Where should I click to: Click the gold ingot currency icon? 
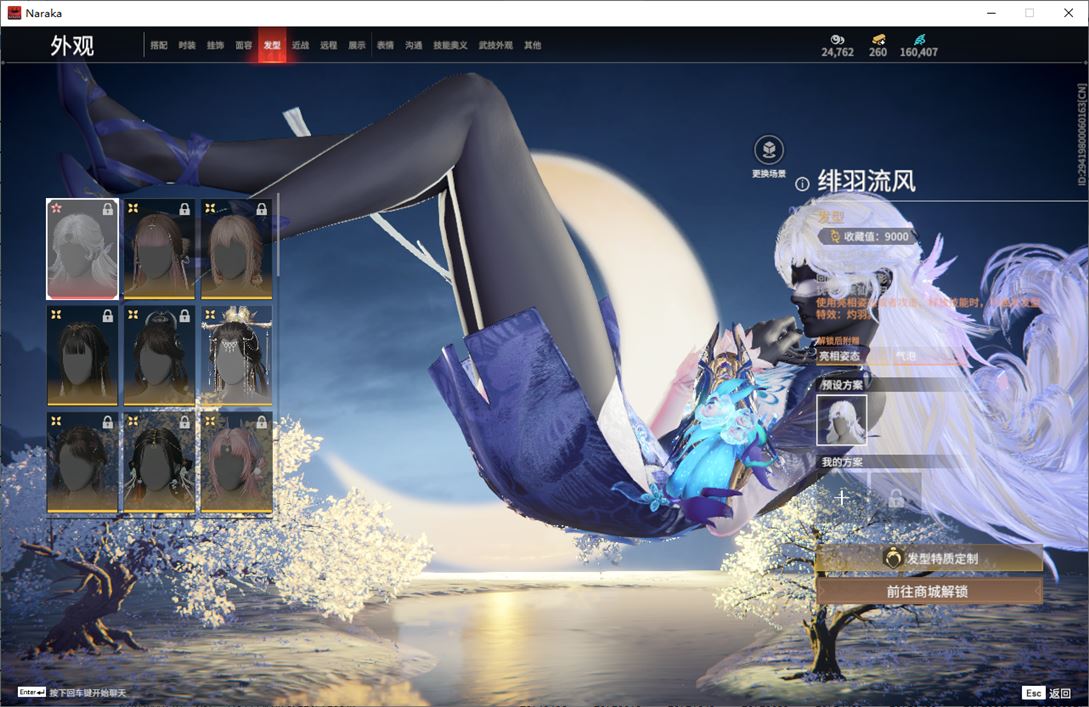[x=879, y=40]
